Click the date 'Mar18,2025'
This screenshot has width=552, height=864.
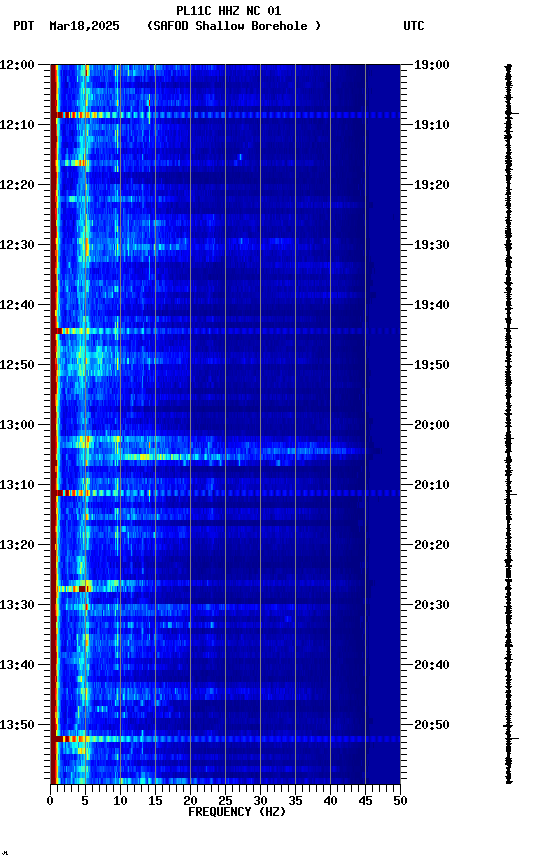84,26
